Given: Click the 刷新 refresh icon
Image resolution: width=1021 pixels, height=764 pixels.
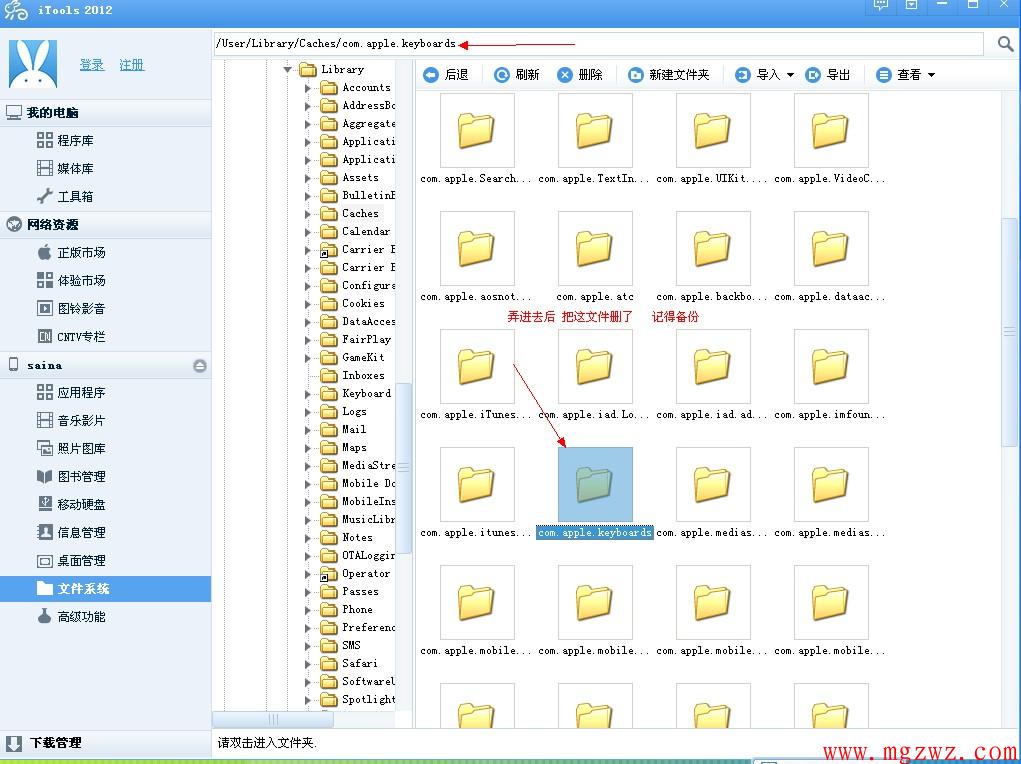Looking at the screenshot, I should click(501, 75).
